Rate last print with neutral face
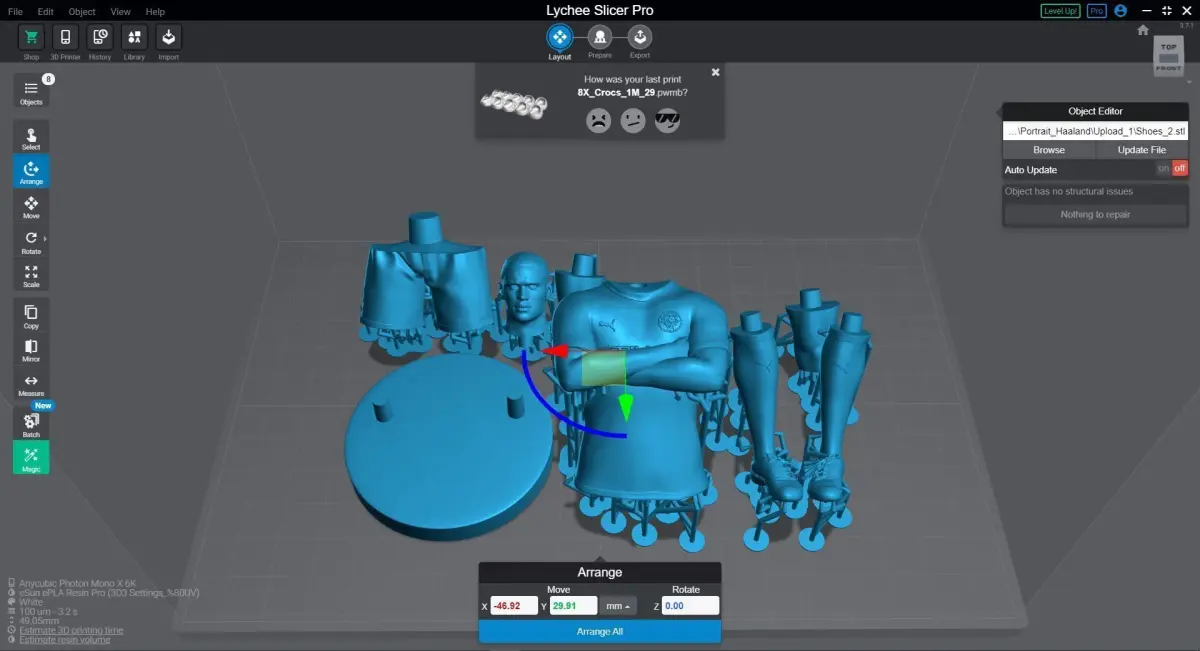 coord(633,121)
